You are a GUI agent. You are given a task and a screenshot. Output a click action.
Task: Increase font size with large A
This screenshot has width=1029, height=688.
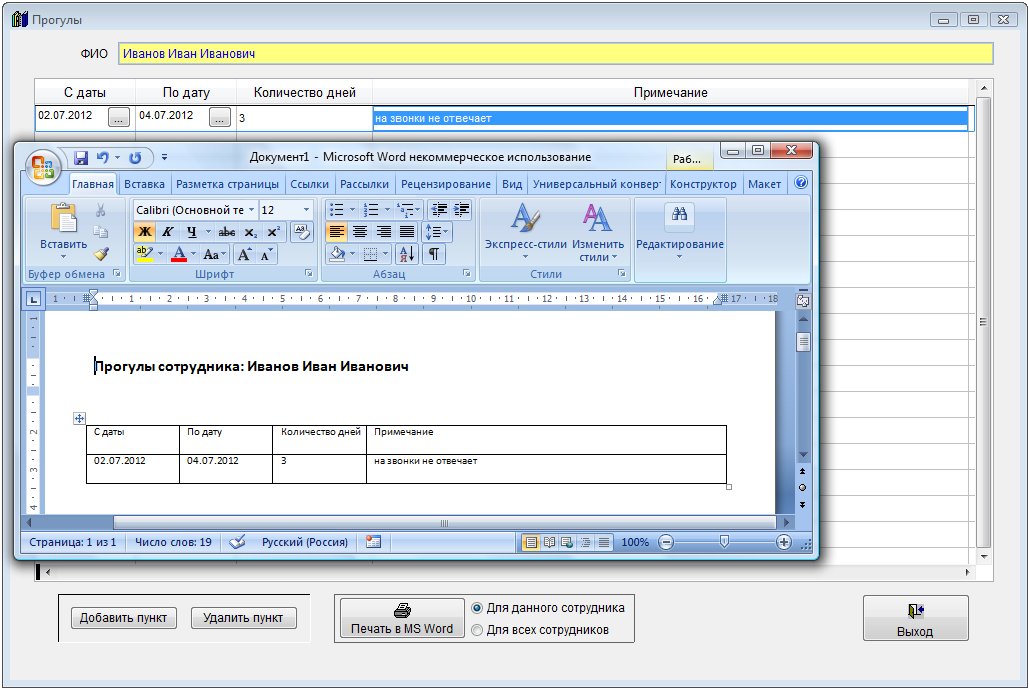click(x=243, y=254)
